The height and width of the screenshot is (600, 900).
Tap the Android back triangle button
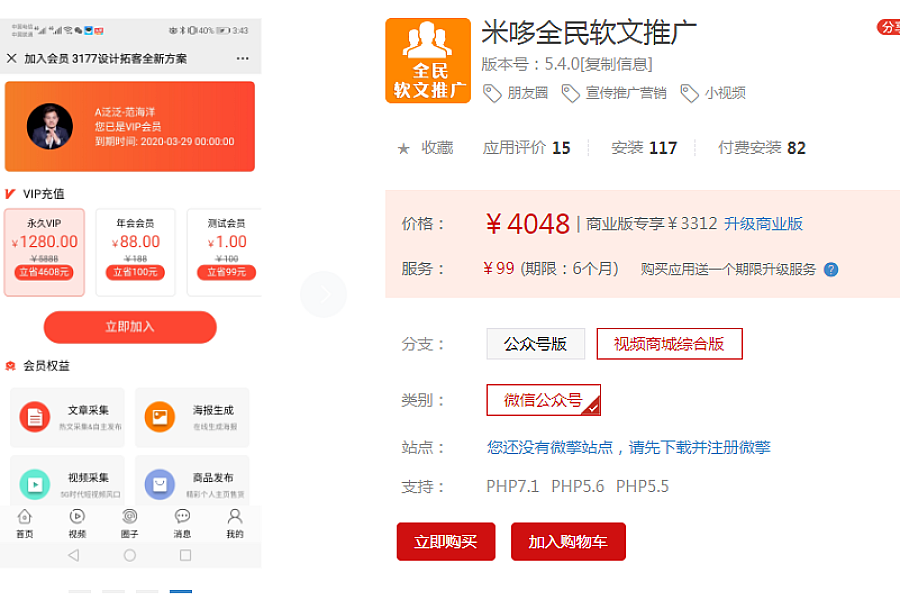(73, 555)
